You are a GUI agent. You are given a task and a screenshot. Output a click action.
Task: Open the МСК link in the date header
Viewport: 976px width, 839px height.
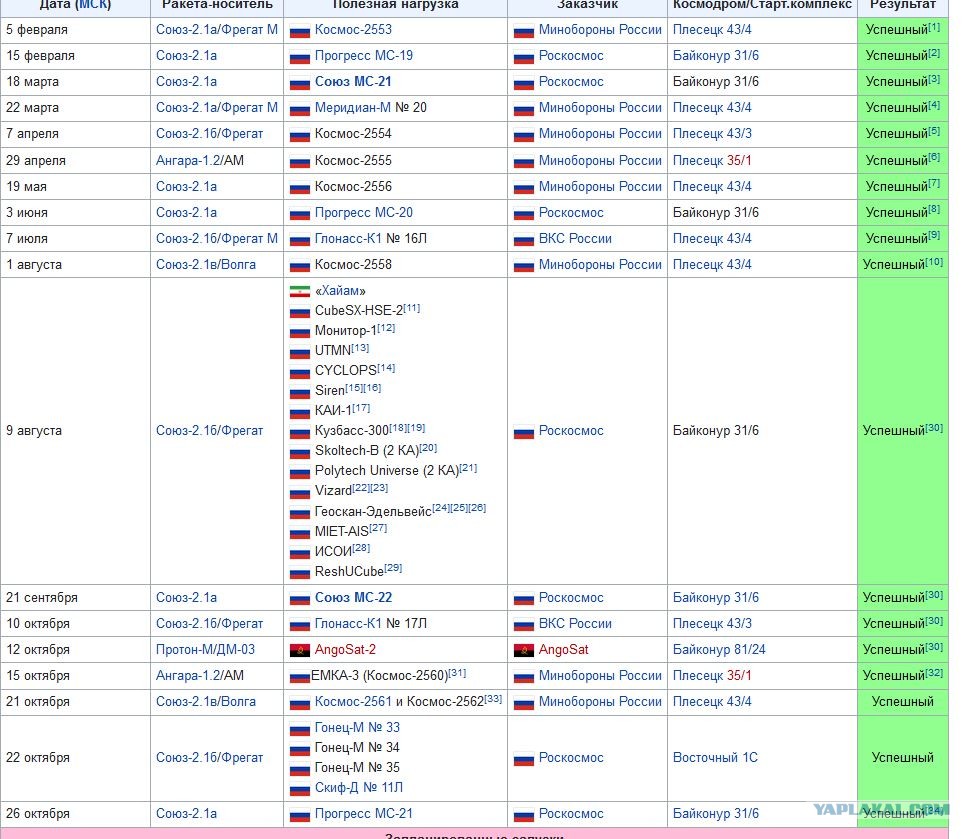tap(93, 4)
